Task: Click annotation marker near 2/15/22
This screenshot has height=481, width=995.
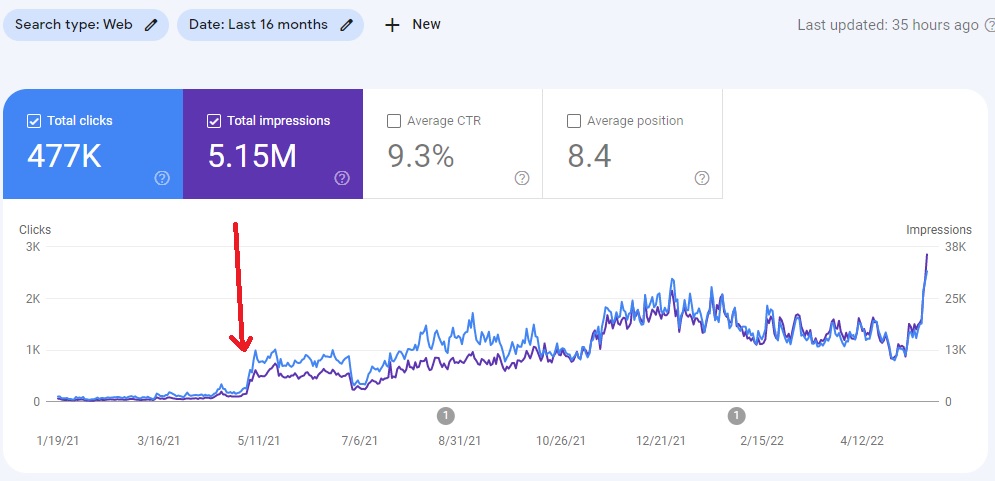Action: click(x=736, y=416)
